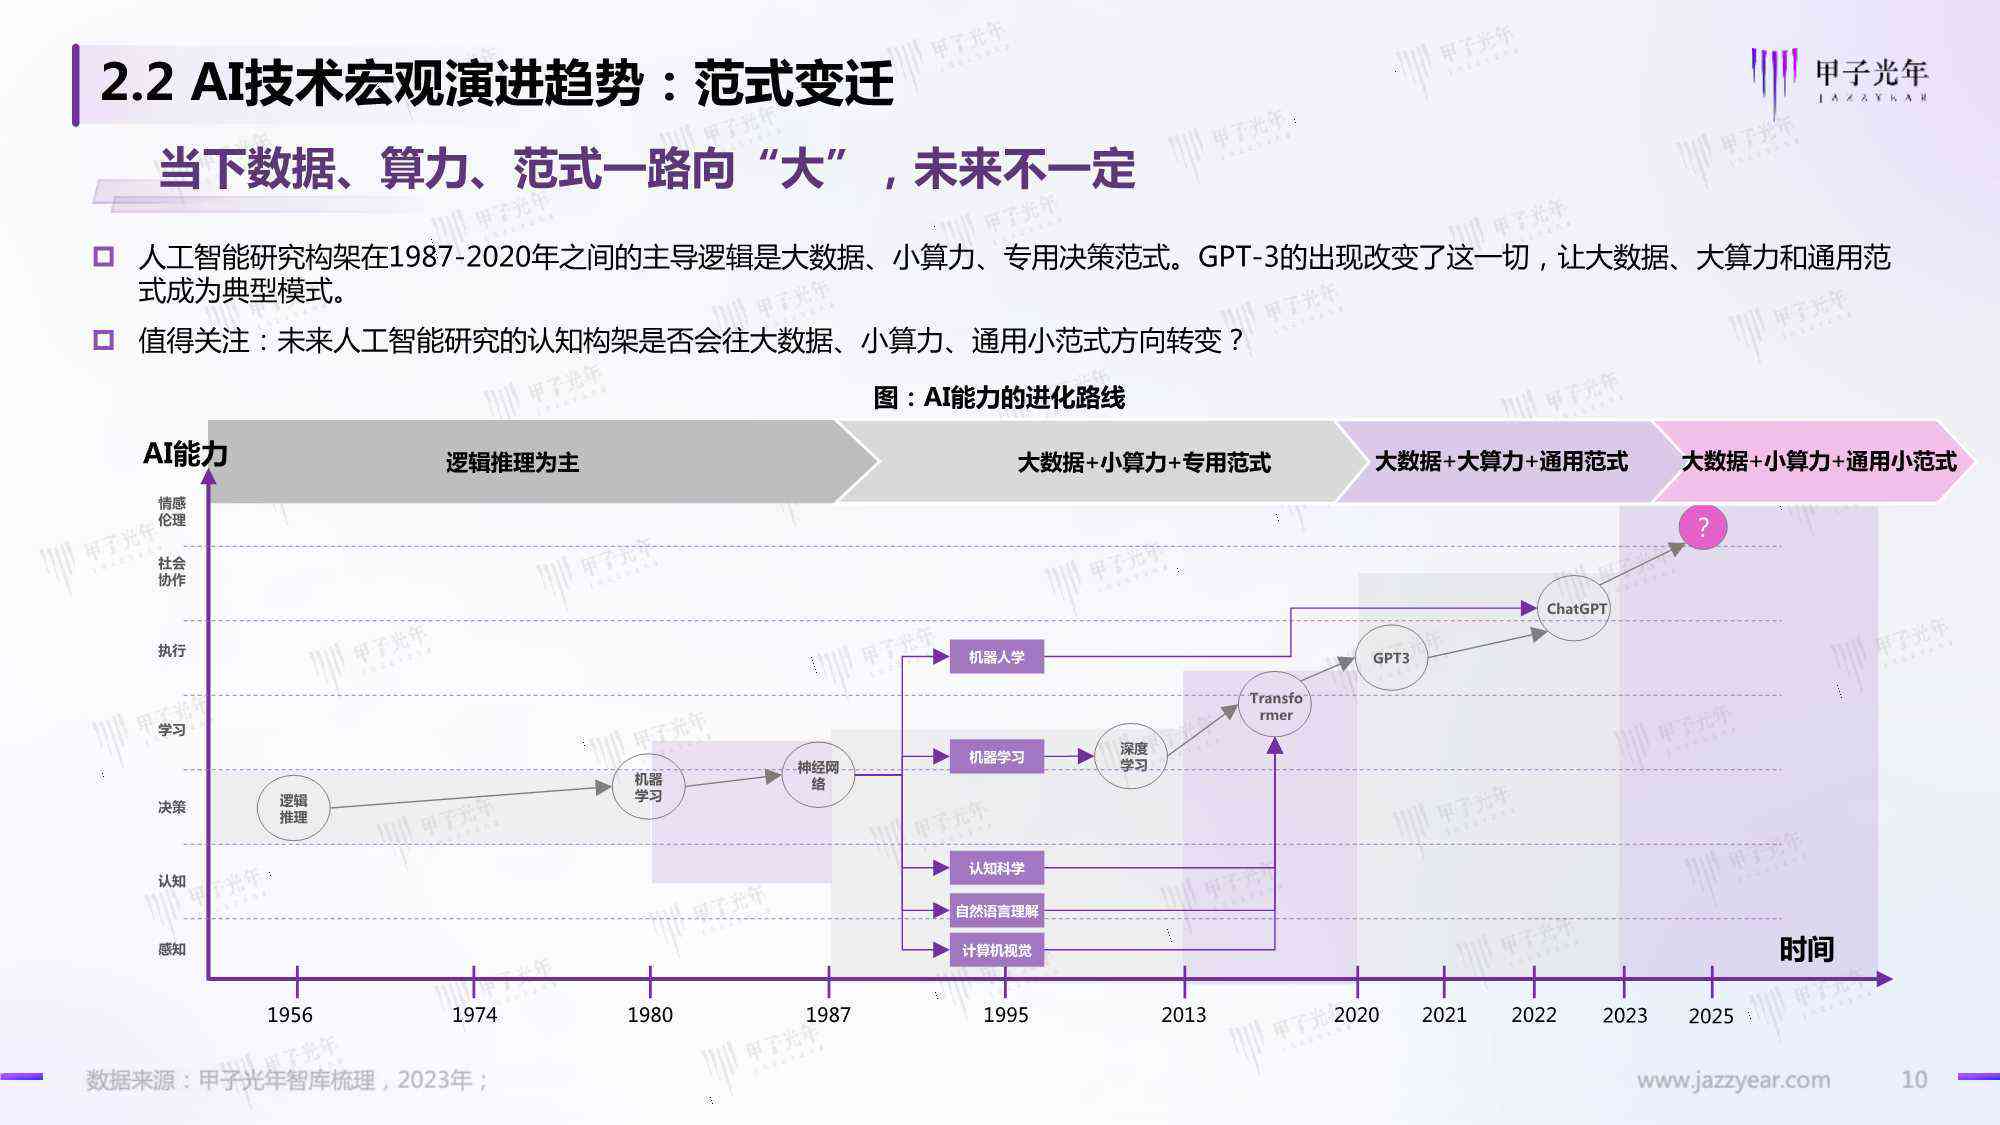Select the 大数据+小算力+通用小范式 banner
Viewport: 2000px width, 1125px height.
1815,461
